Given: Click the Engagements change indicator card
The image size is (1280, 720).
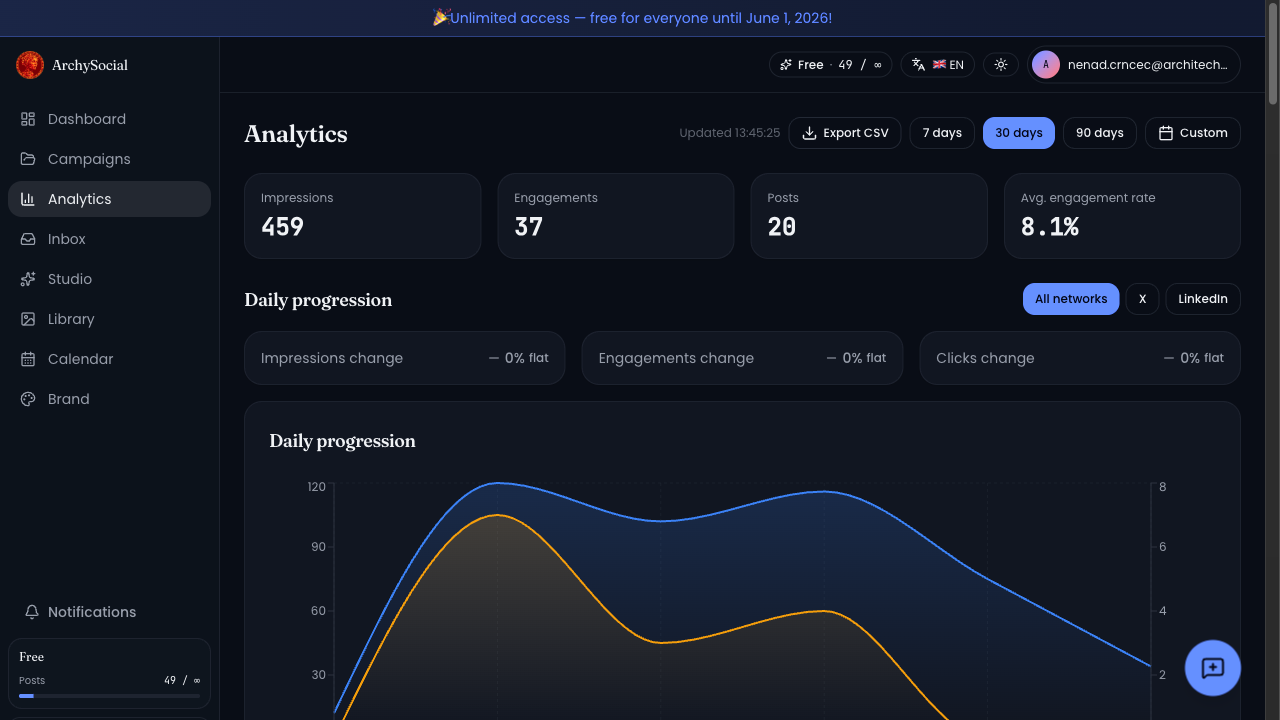Looking at the screenshot, I should click(742, 358).
